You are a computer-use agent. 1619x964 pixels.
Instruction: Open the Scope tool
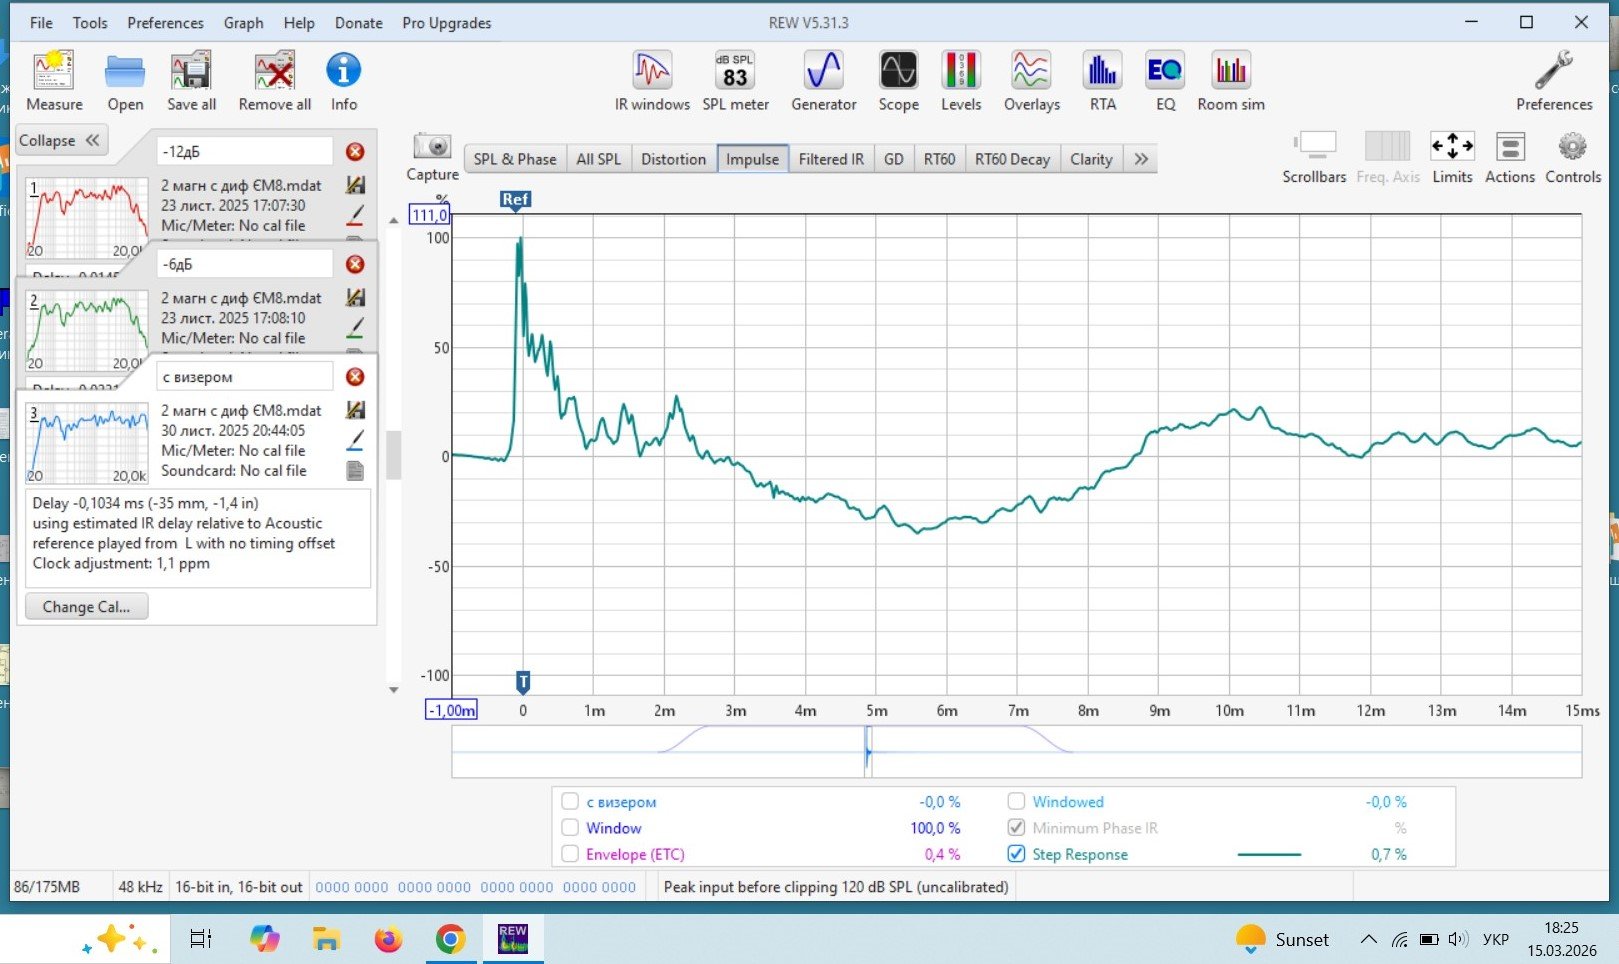(898, 81)
